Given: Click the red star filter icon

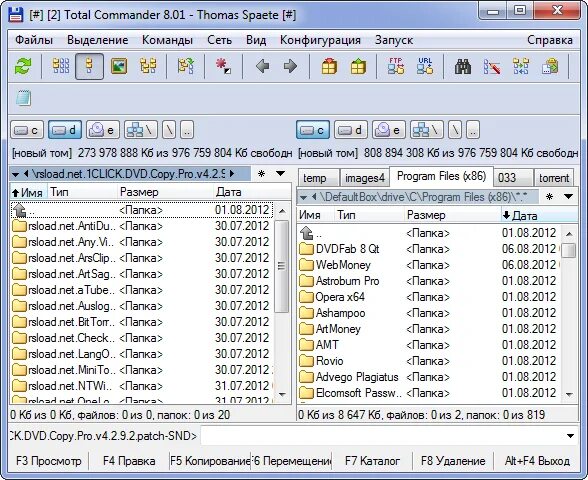Looking at the screenshot, I should pos(224,66).
